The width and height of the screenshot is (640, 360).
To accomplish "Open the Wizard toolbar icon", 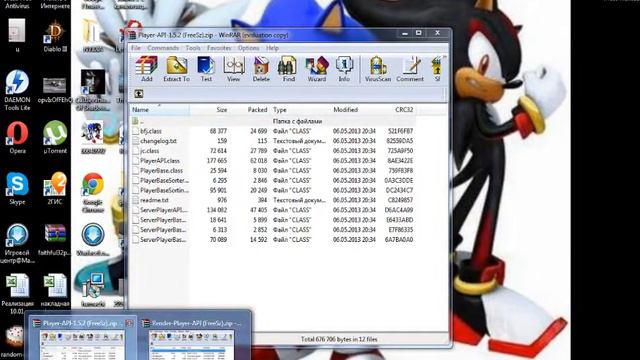I will [317, 69].
